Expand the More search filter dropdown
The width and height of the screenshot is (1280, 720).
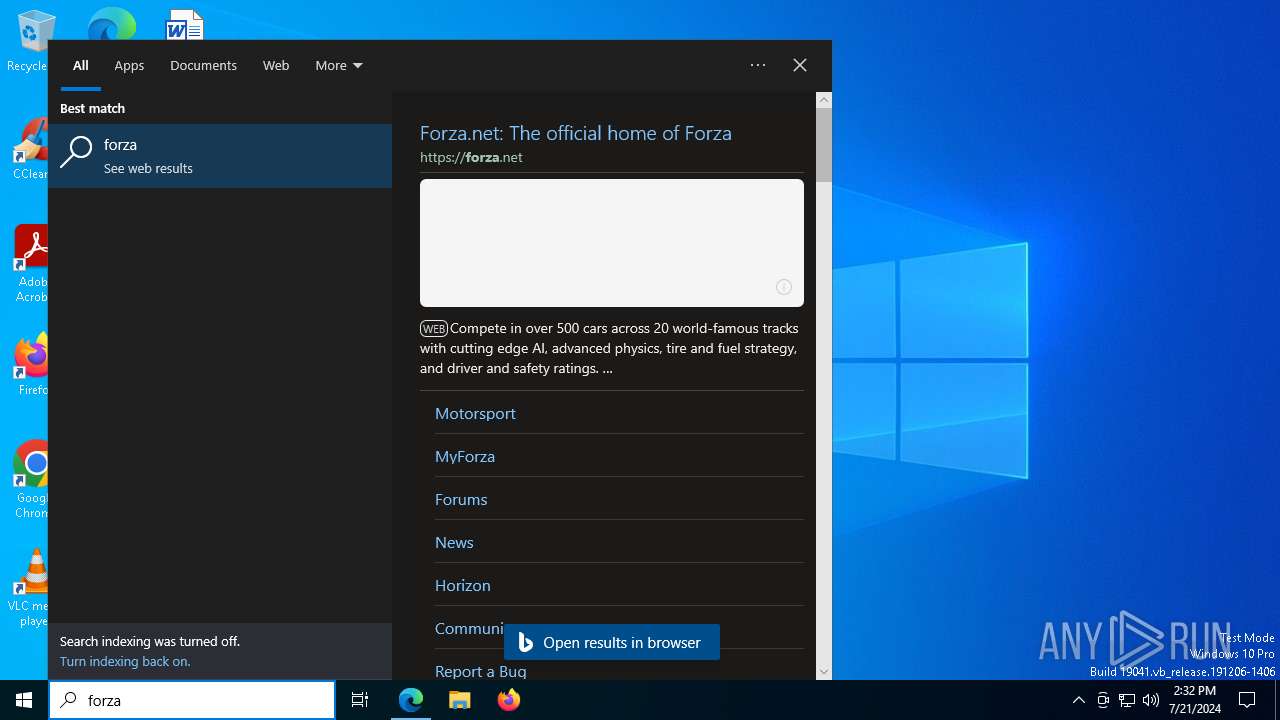339,65
